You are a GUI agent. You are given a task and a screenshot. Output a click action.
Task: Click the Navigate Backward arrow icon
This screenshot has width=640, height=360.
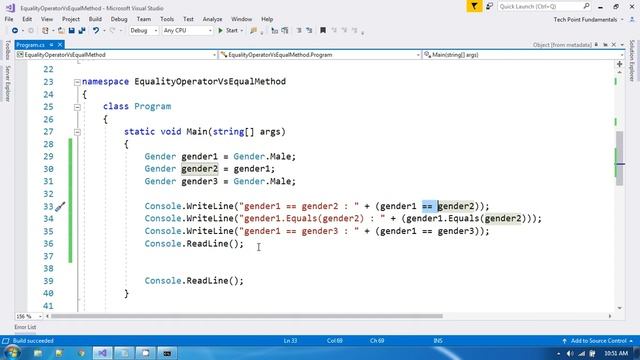tap(15, 31)
